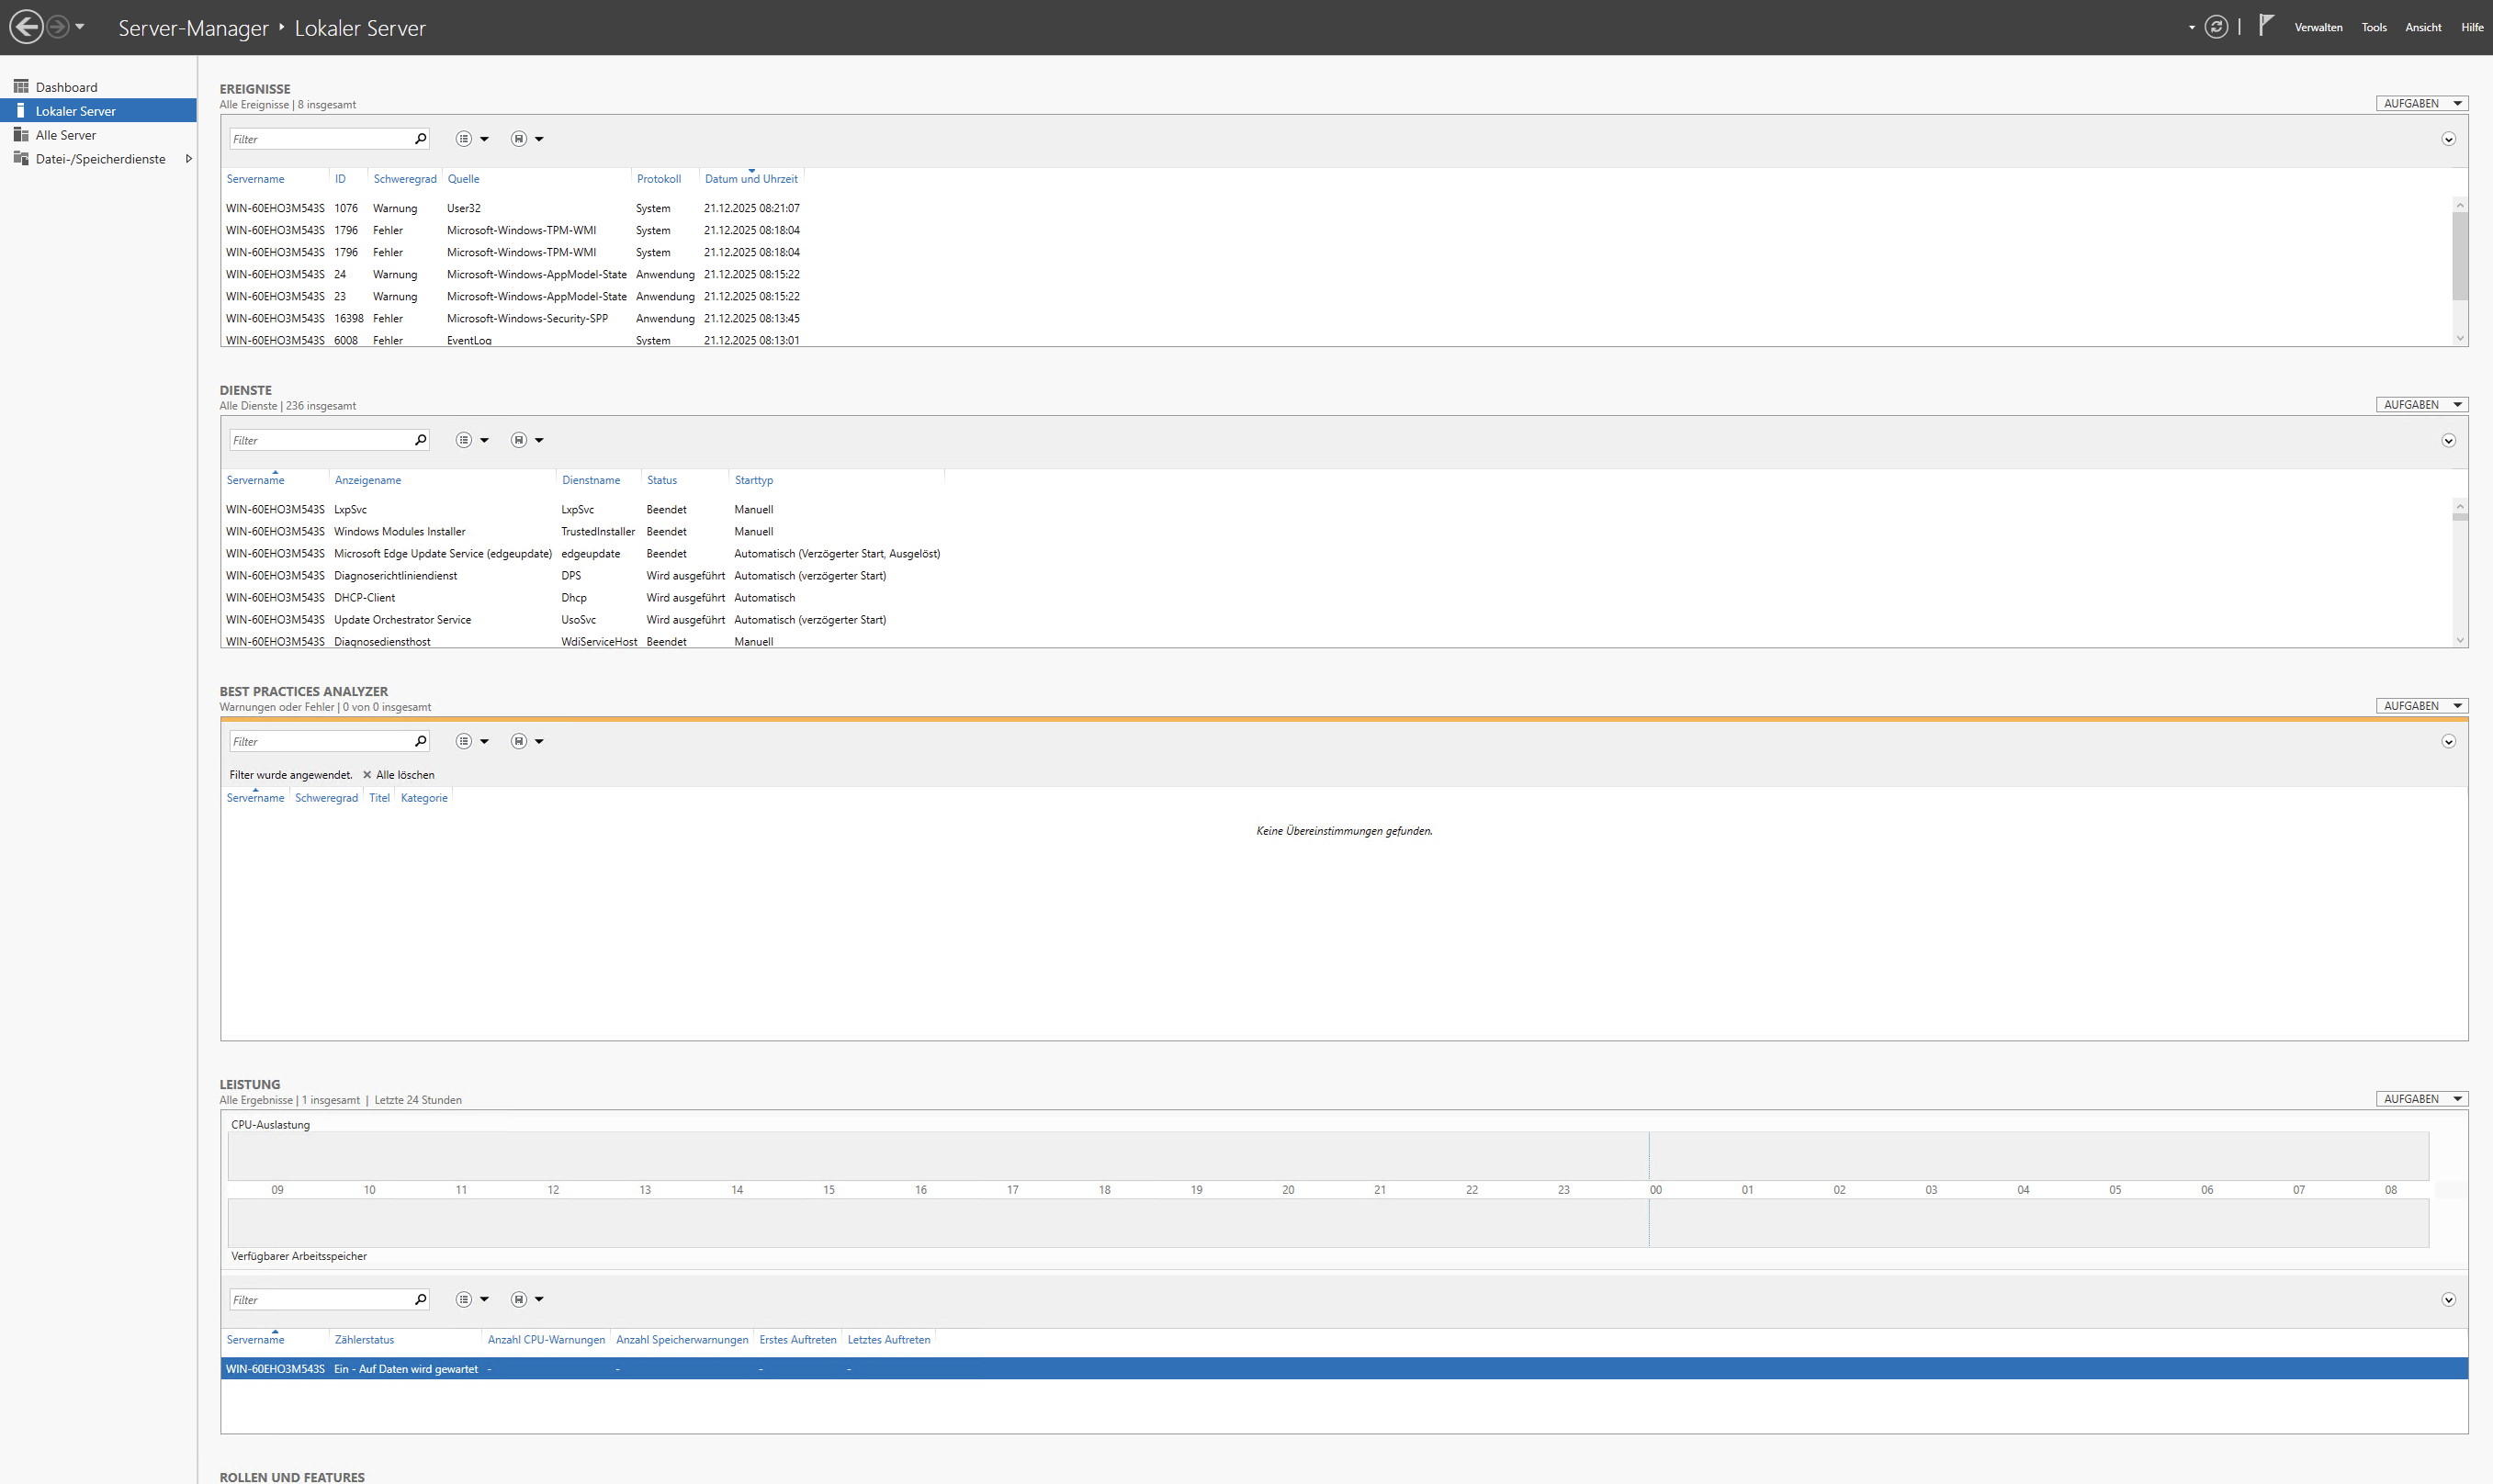
Task: Type in the Dienste filter field
Action: click(x=320, y=440)
